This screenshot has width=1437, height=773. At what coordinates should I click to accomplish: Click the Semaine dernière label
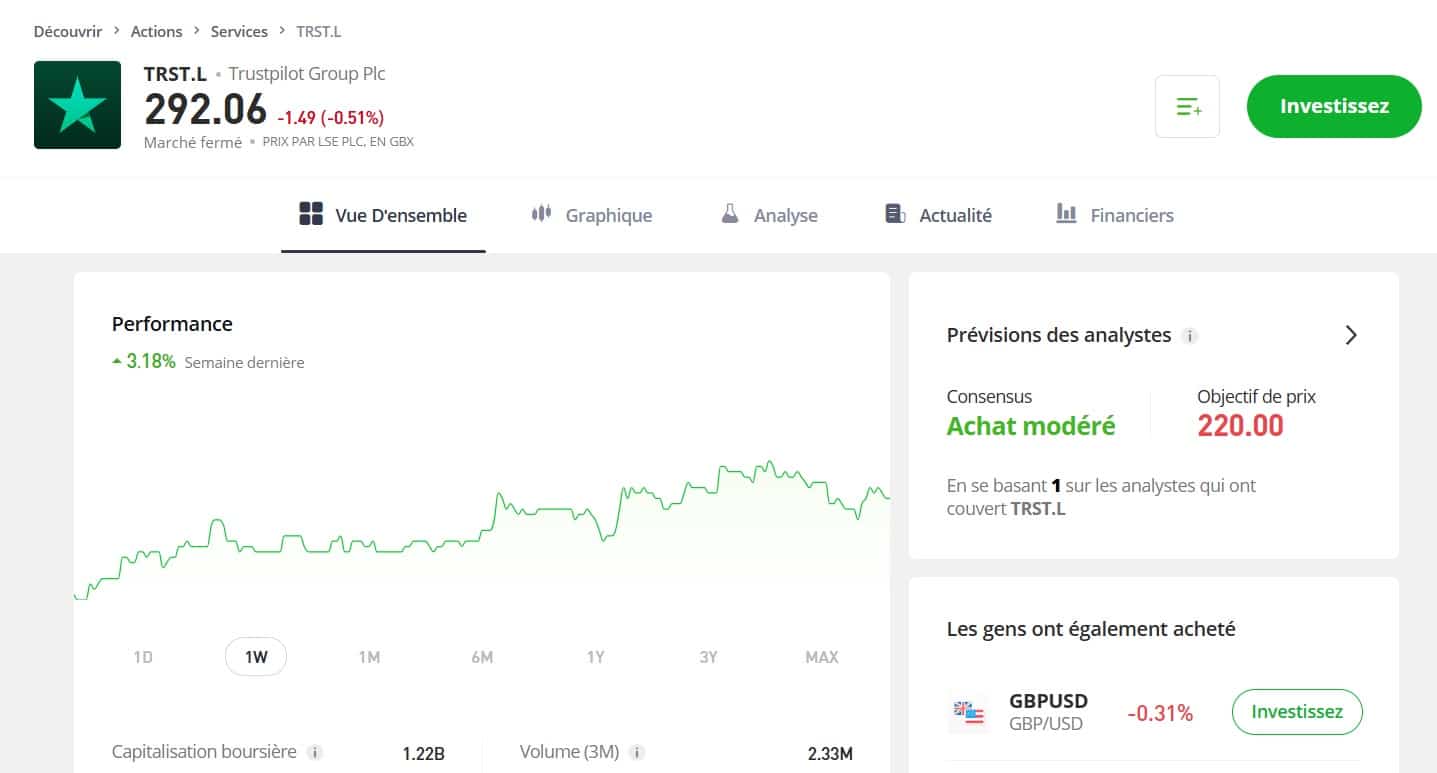point(245,362)
